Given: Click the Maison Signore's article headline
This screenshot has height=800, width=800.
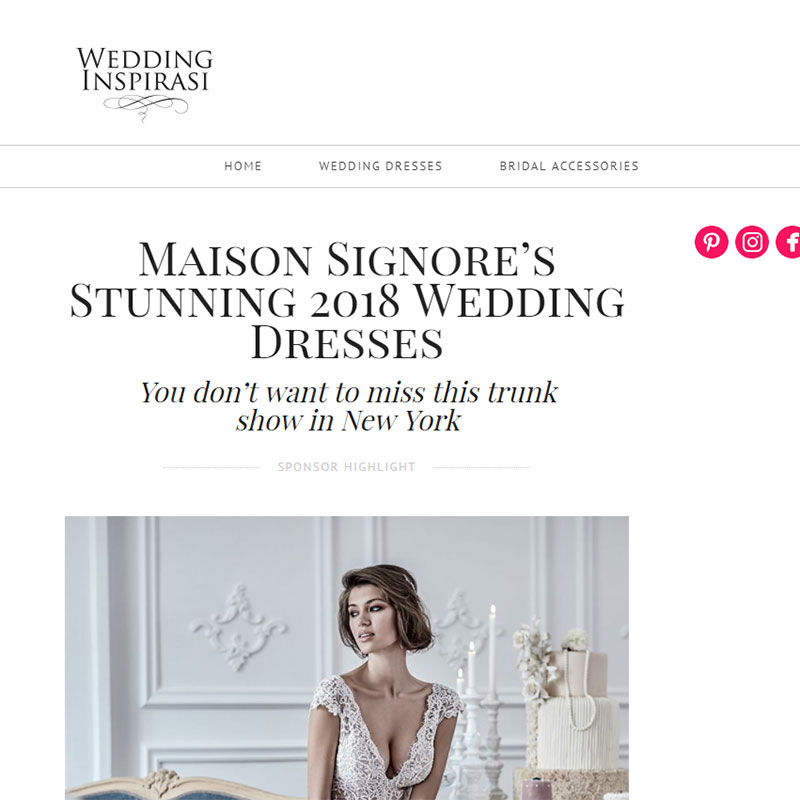Looking at the screenshot, I should click(347, 301).
